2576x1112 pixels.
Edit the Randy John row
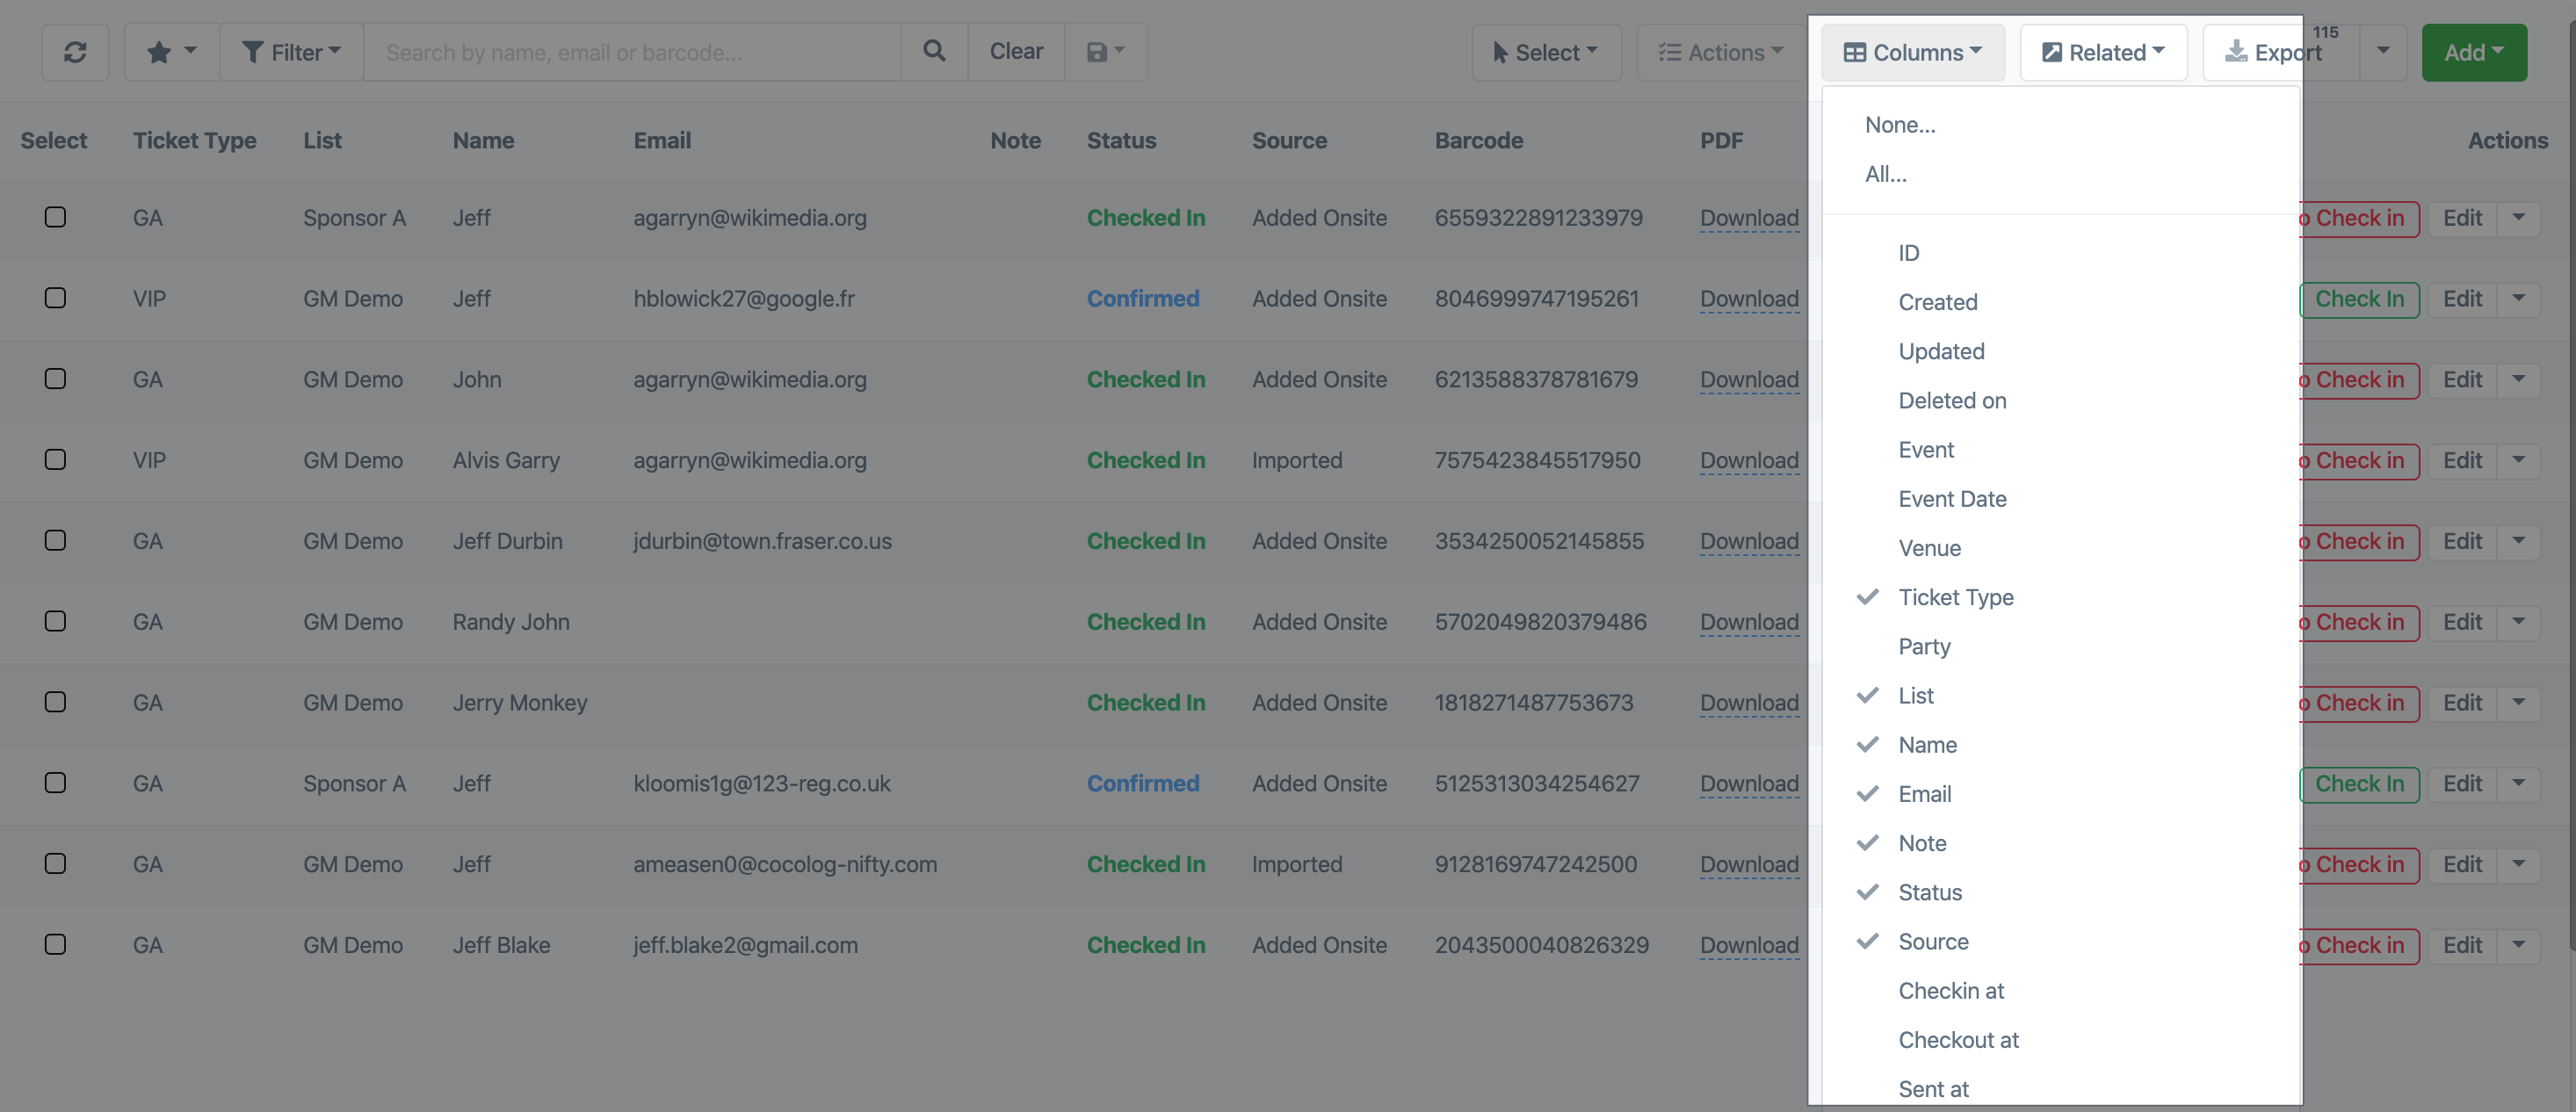[2462, 622]
